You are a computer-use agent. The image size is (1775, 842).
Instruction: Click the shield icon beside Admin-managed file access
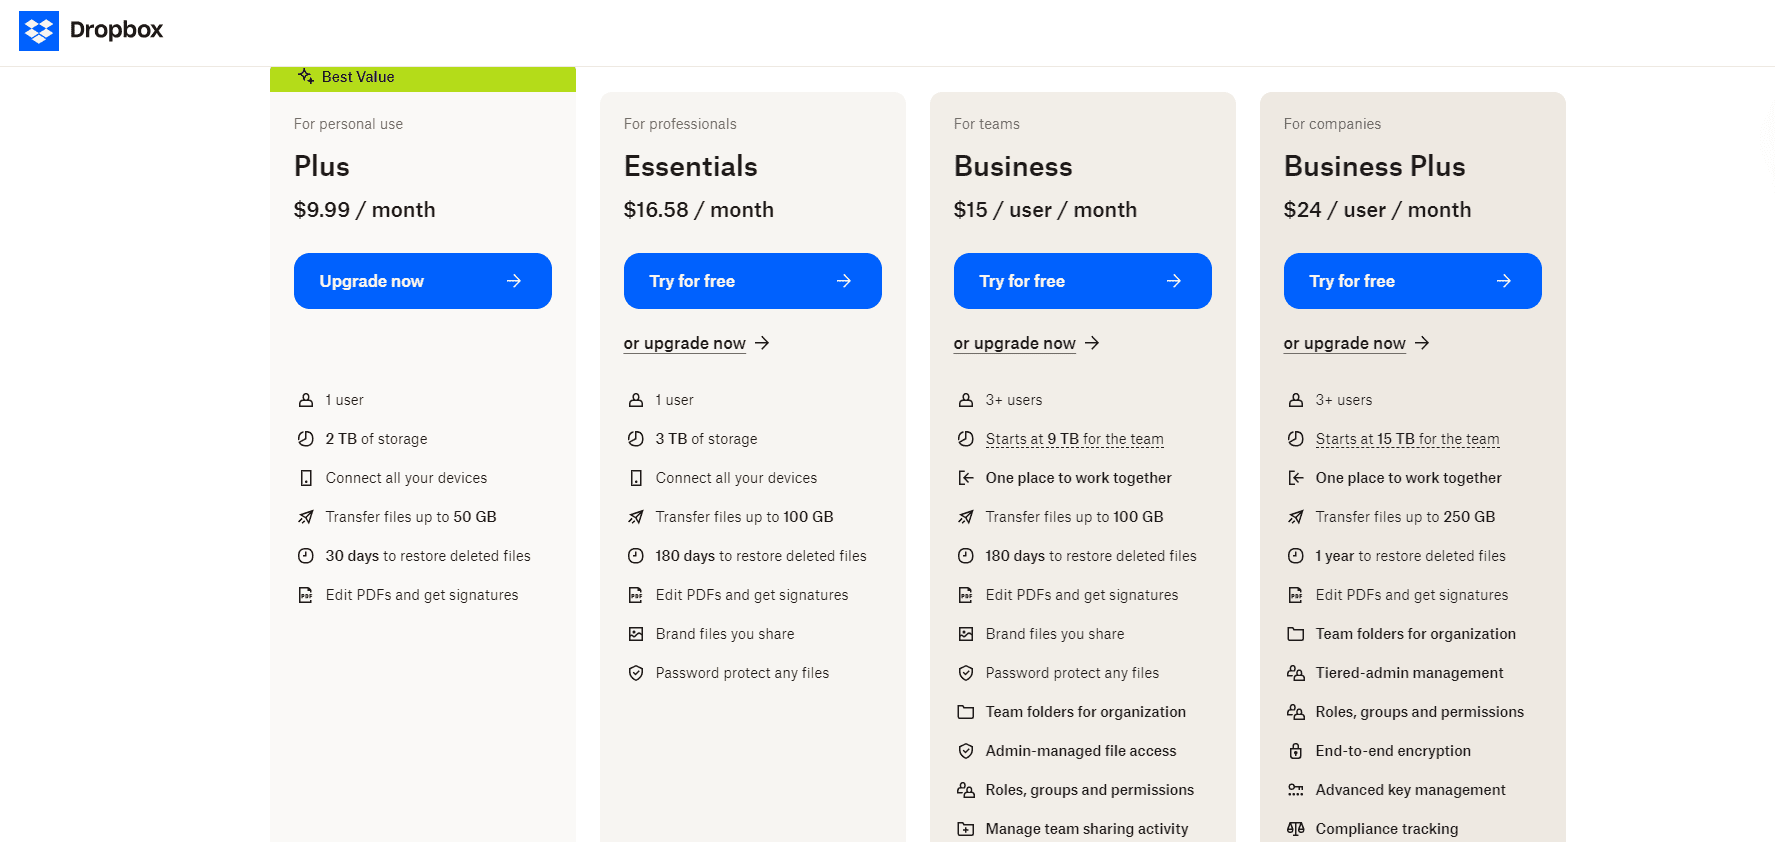coord(966,751)
